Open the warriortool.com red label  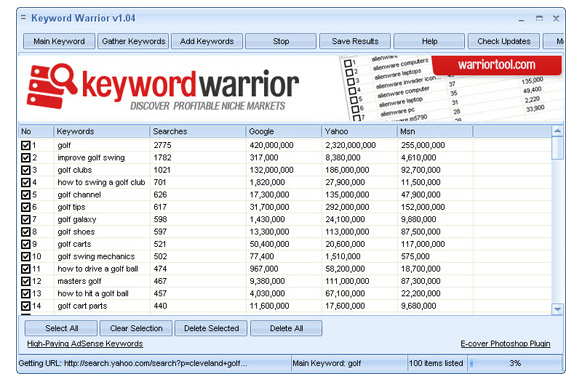tap(497, 65)
